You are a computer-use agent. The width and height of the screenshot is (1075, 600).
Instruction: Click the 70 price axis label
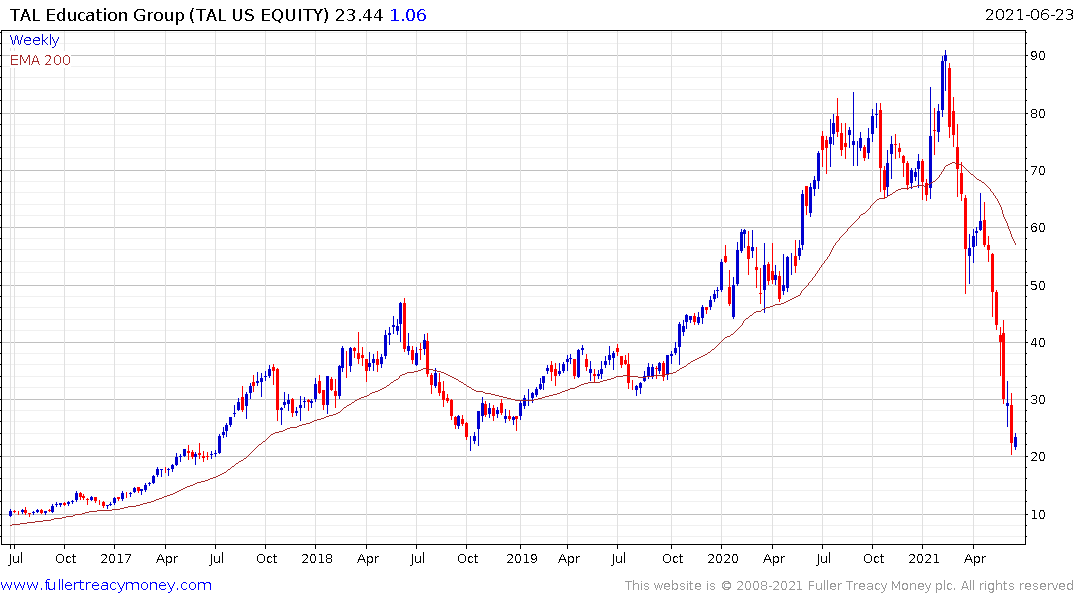1037,170
